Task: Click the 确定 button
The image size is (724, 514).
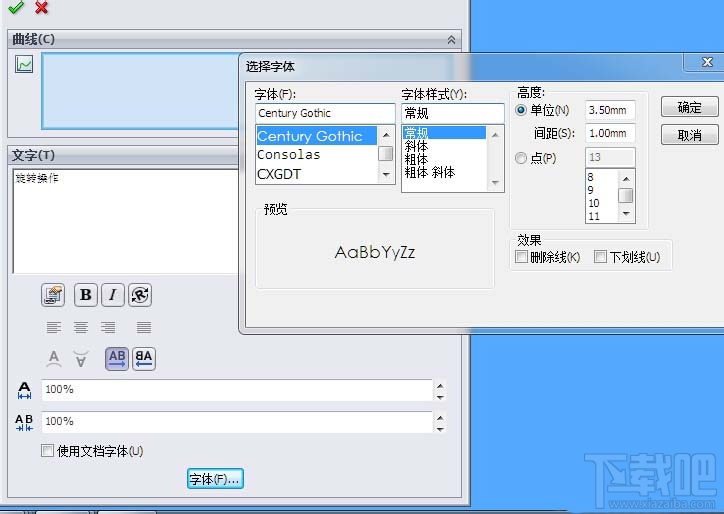Action: tap(689, 107)
